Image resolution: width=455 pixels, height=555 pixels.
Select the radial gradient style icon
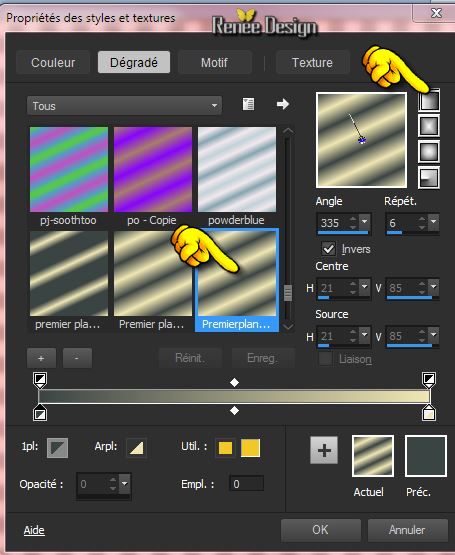point(429,178)
